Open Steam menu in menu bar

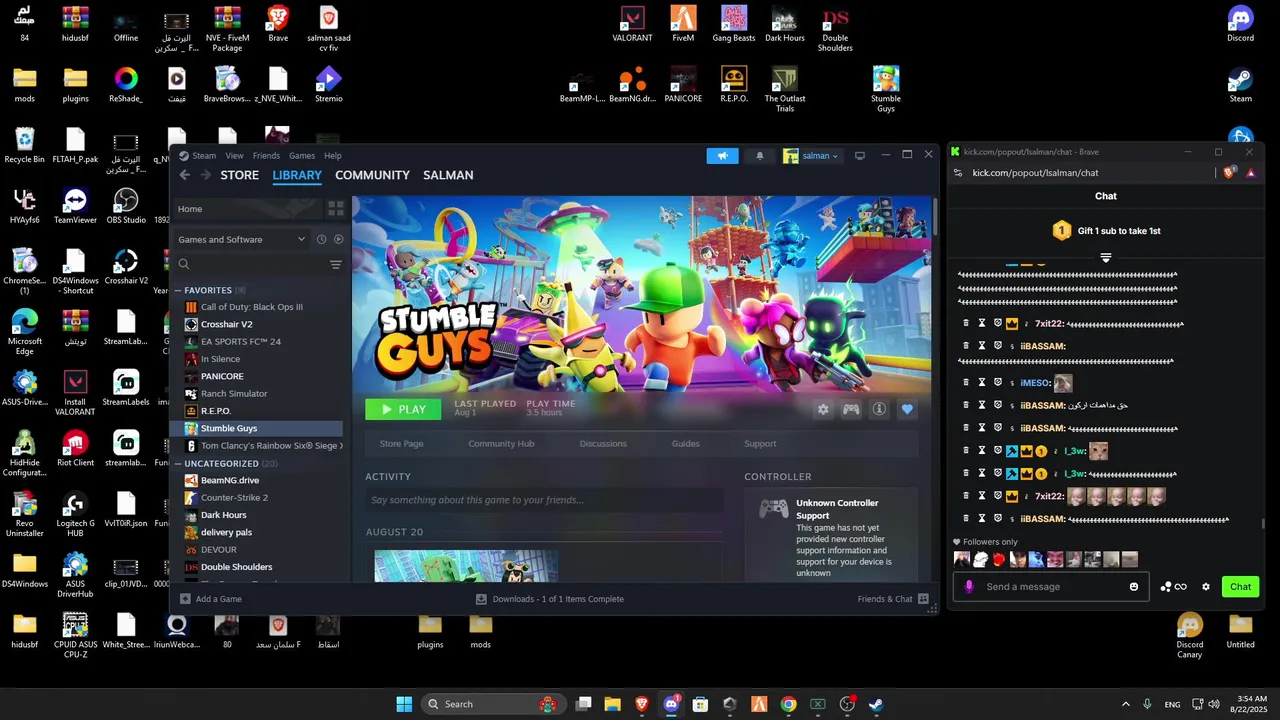pyautogui.click(x=204, y=156)
